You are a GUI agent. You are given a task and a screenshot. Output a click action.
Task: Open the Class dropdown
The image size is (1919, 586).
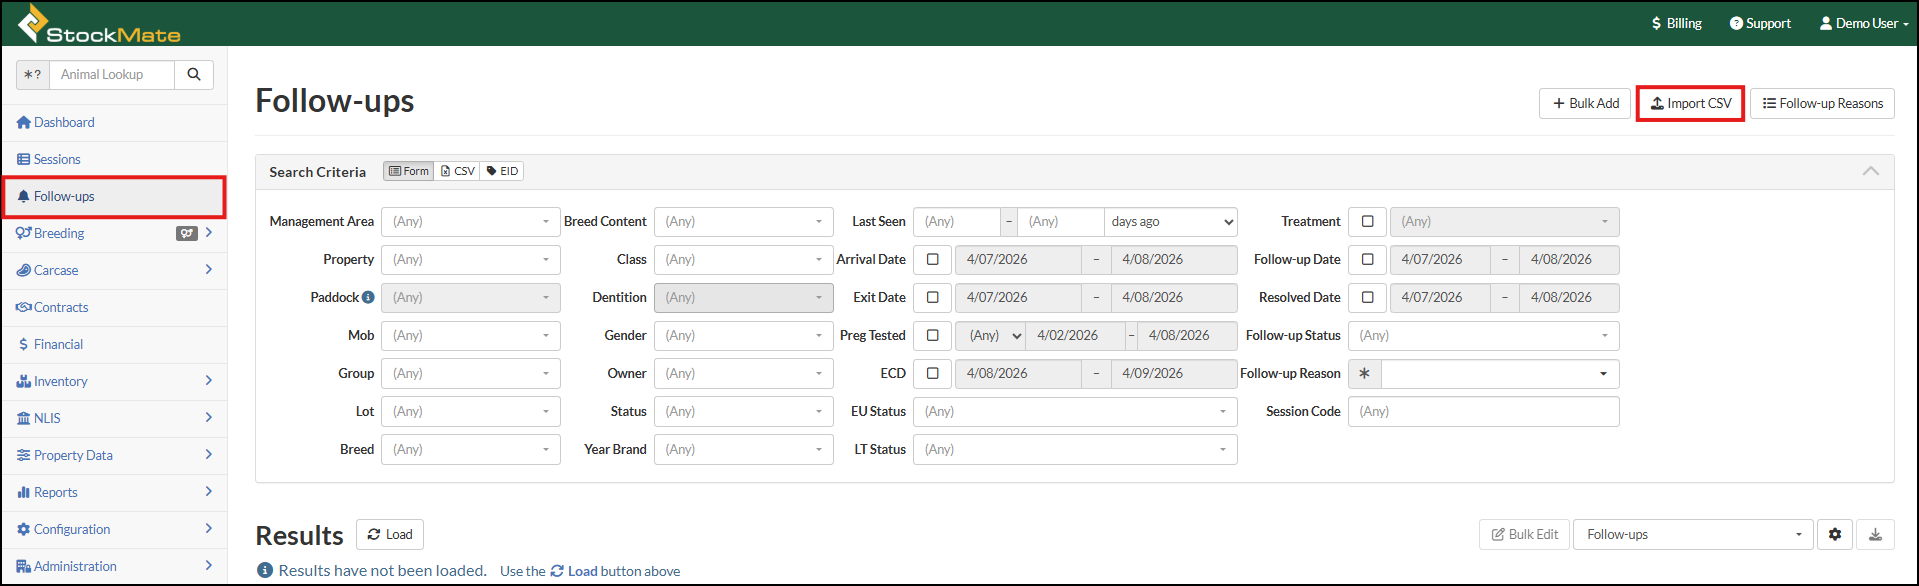(x=744, y=259)
